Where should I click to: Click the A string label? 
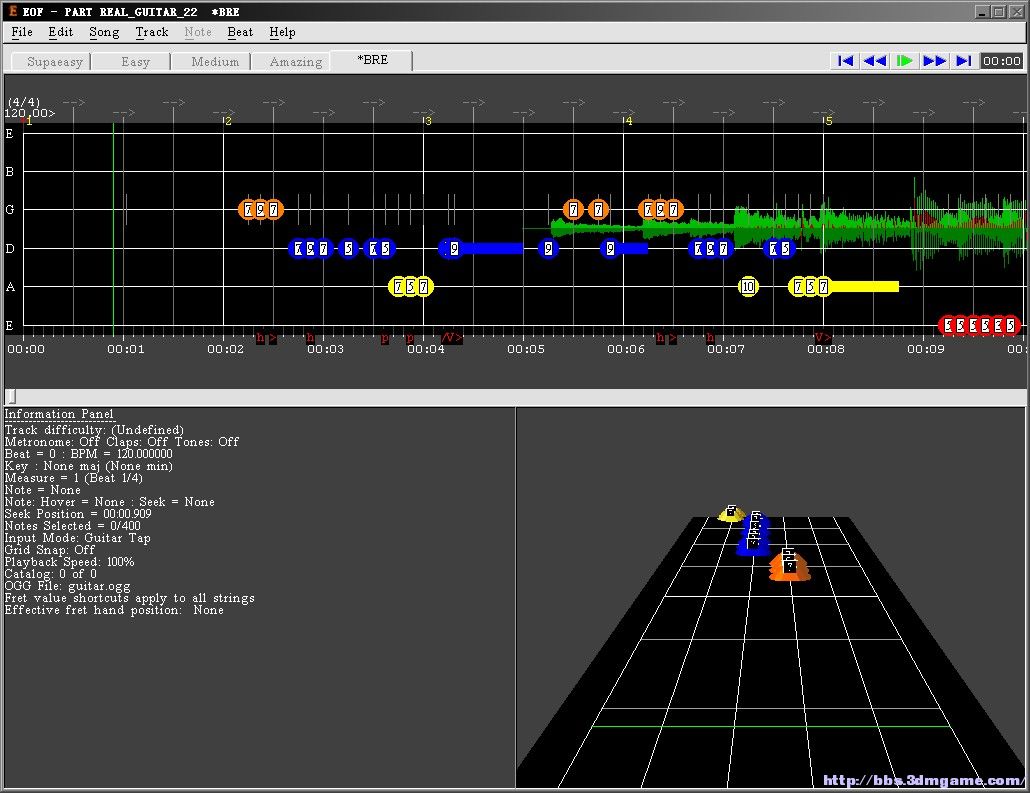pyautogui.click(x=10, y=287)
